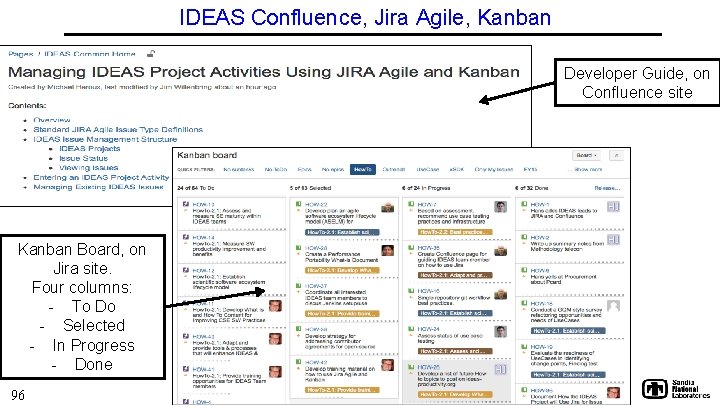This screenshot has width=720, height=405.
Task: Click the lock icon beside IDEAS Common Home
Action: 151,54
